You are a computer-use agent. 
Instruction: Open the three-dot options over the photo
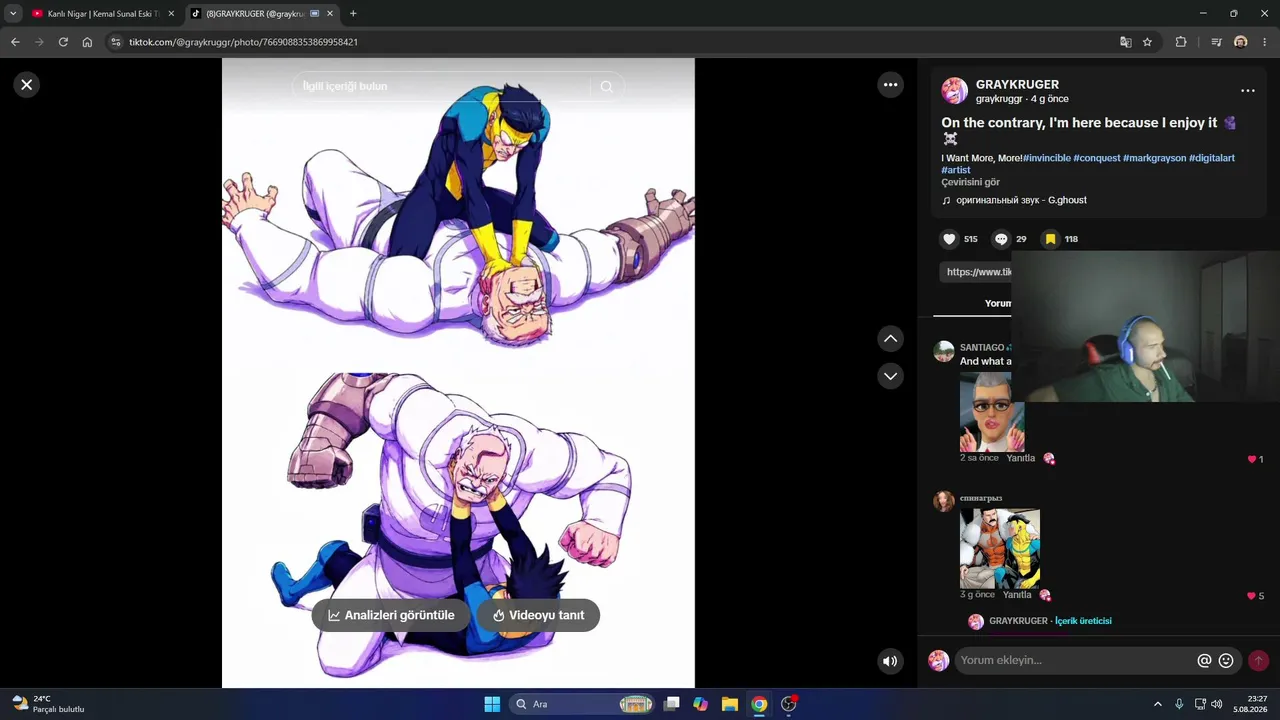[x=891, y=85]
